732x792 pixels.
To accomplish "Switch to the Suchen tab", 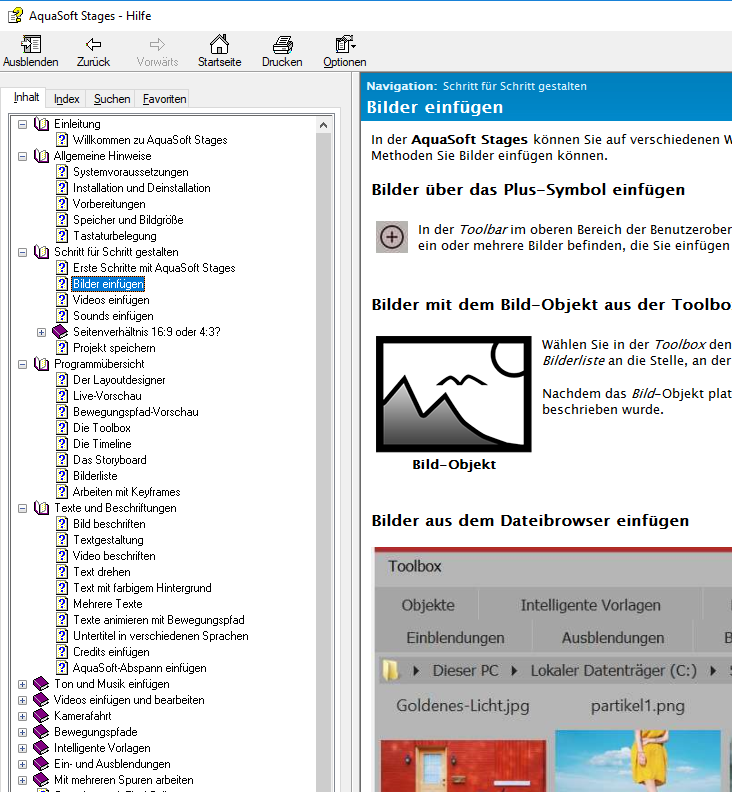I will pos(112,99).
